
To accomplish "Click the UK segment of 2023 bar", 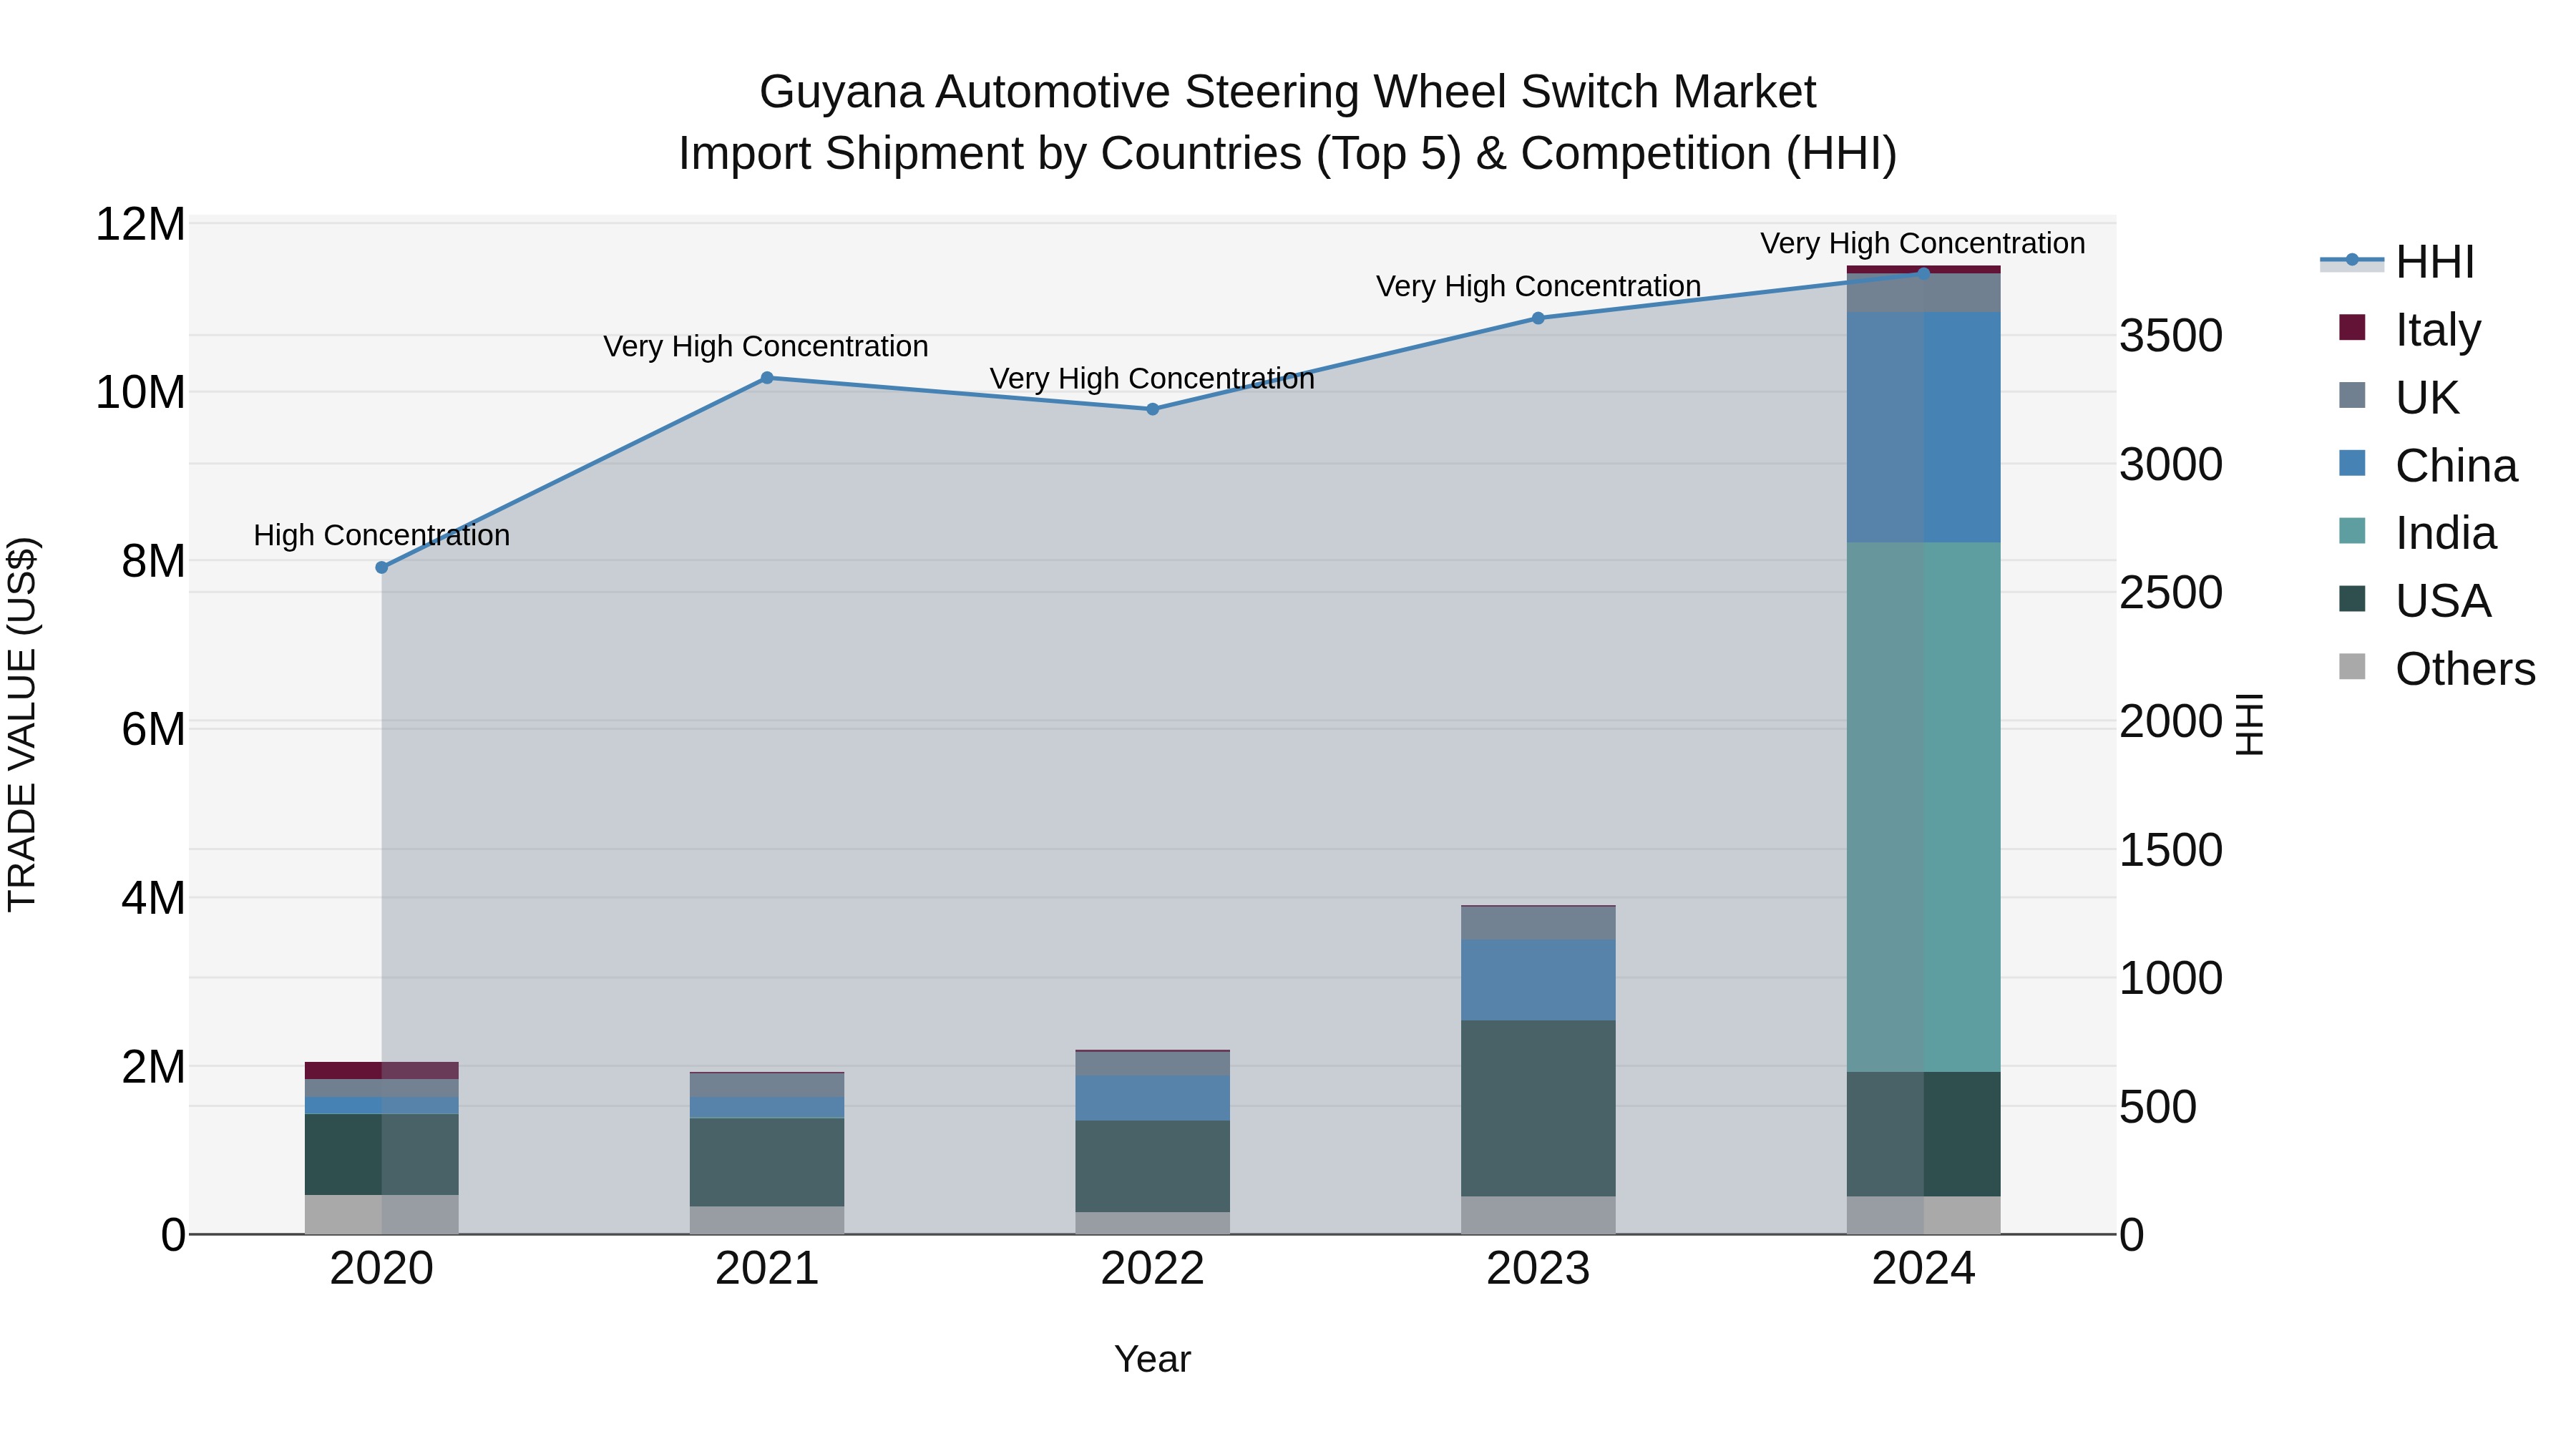I will (x=1538, y=923).
